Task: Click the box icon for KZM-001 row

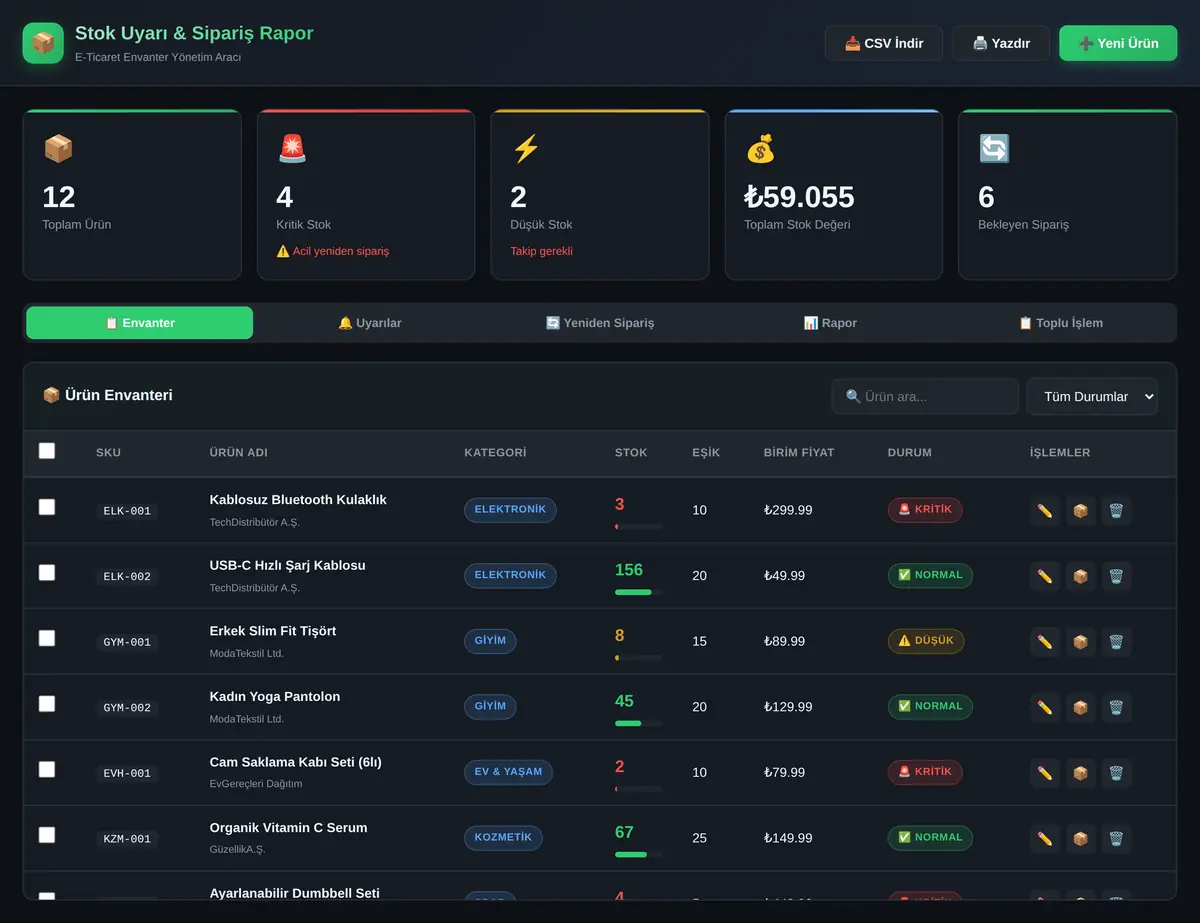Action: click(x=1081, y=838)
